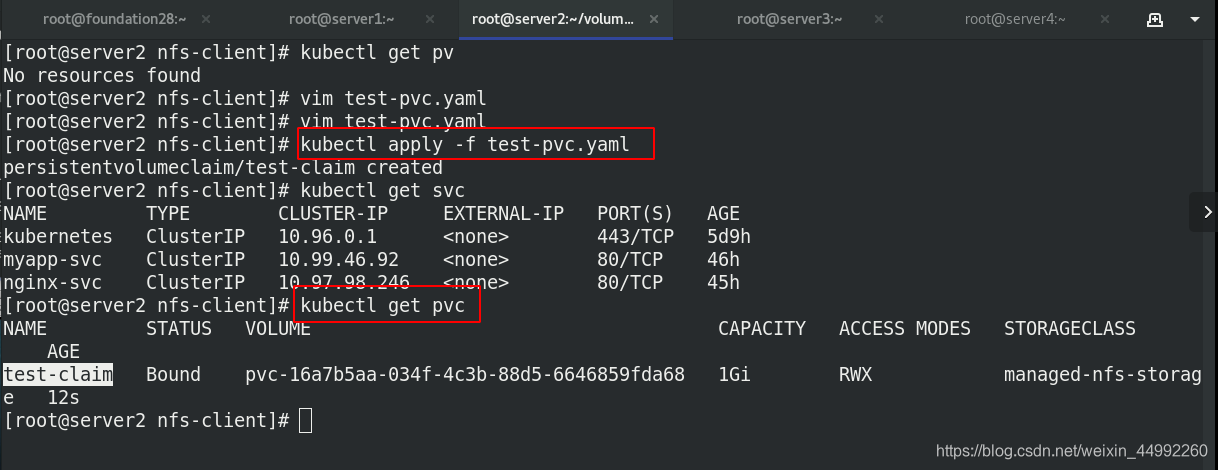The image size is (1218, 470).
Task: Select ClusterIP type in kubernetes row
Action: coord(195,237)
